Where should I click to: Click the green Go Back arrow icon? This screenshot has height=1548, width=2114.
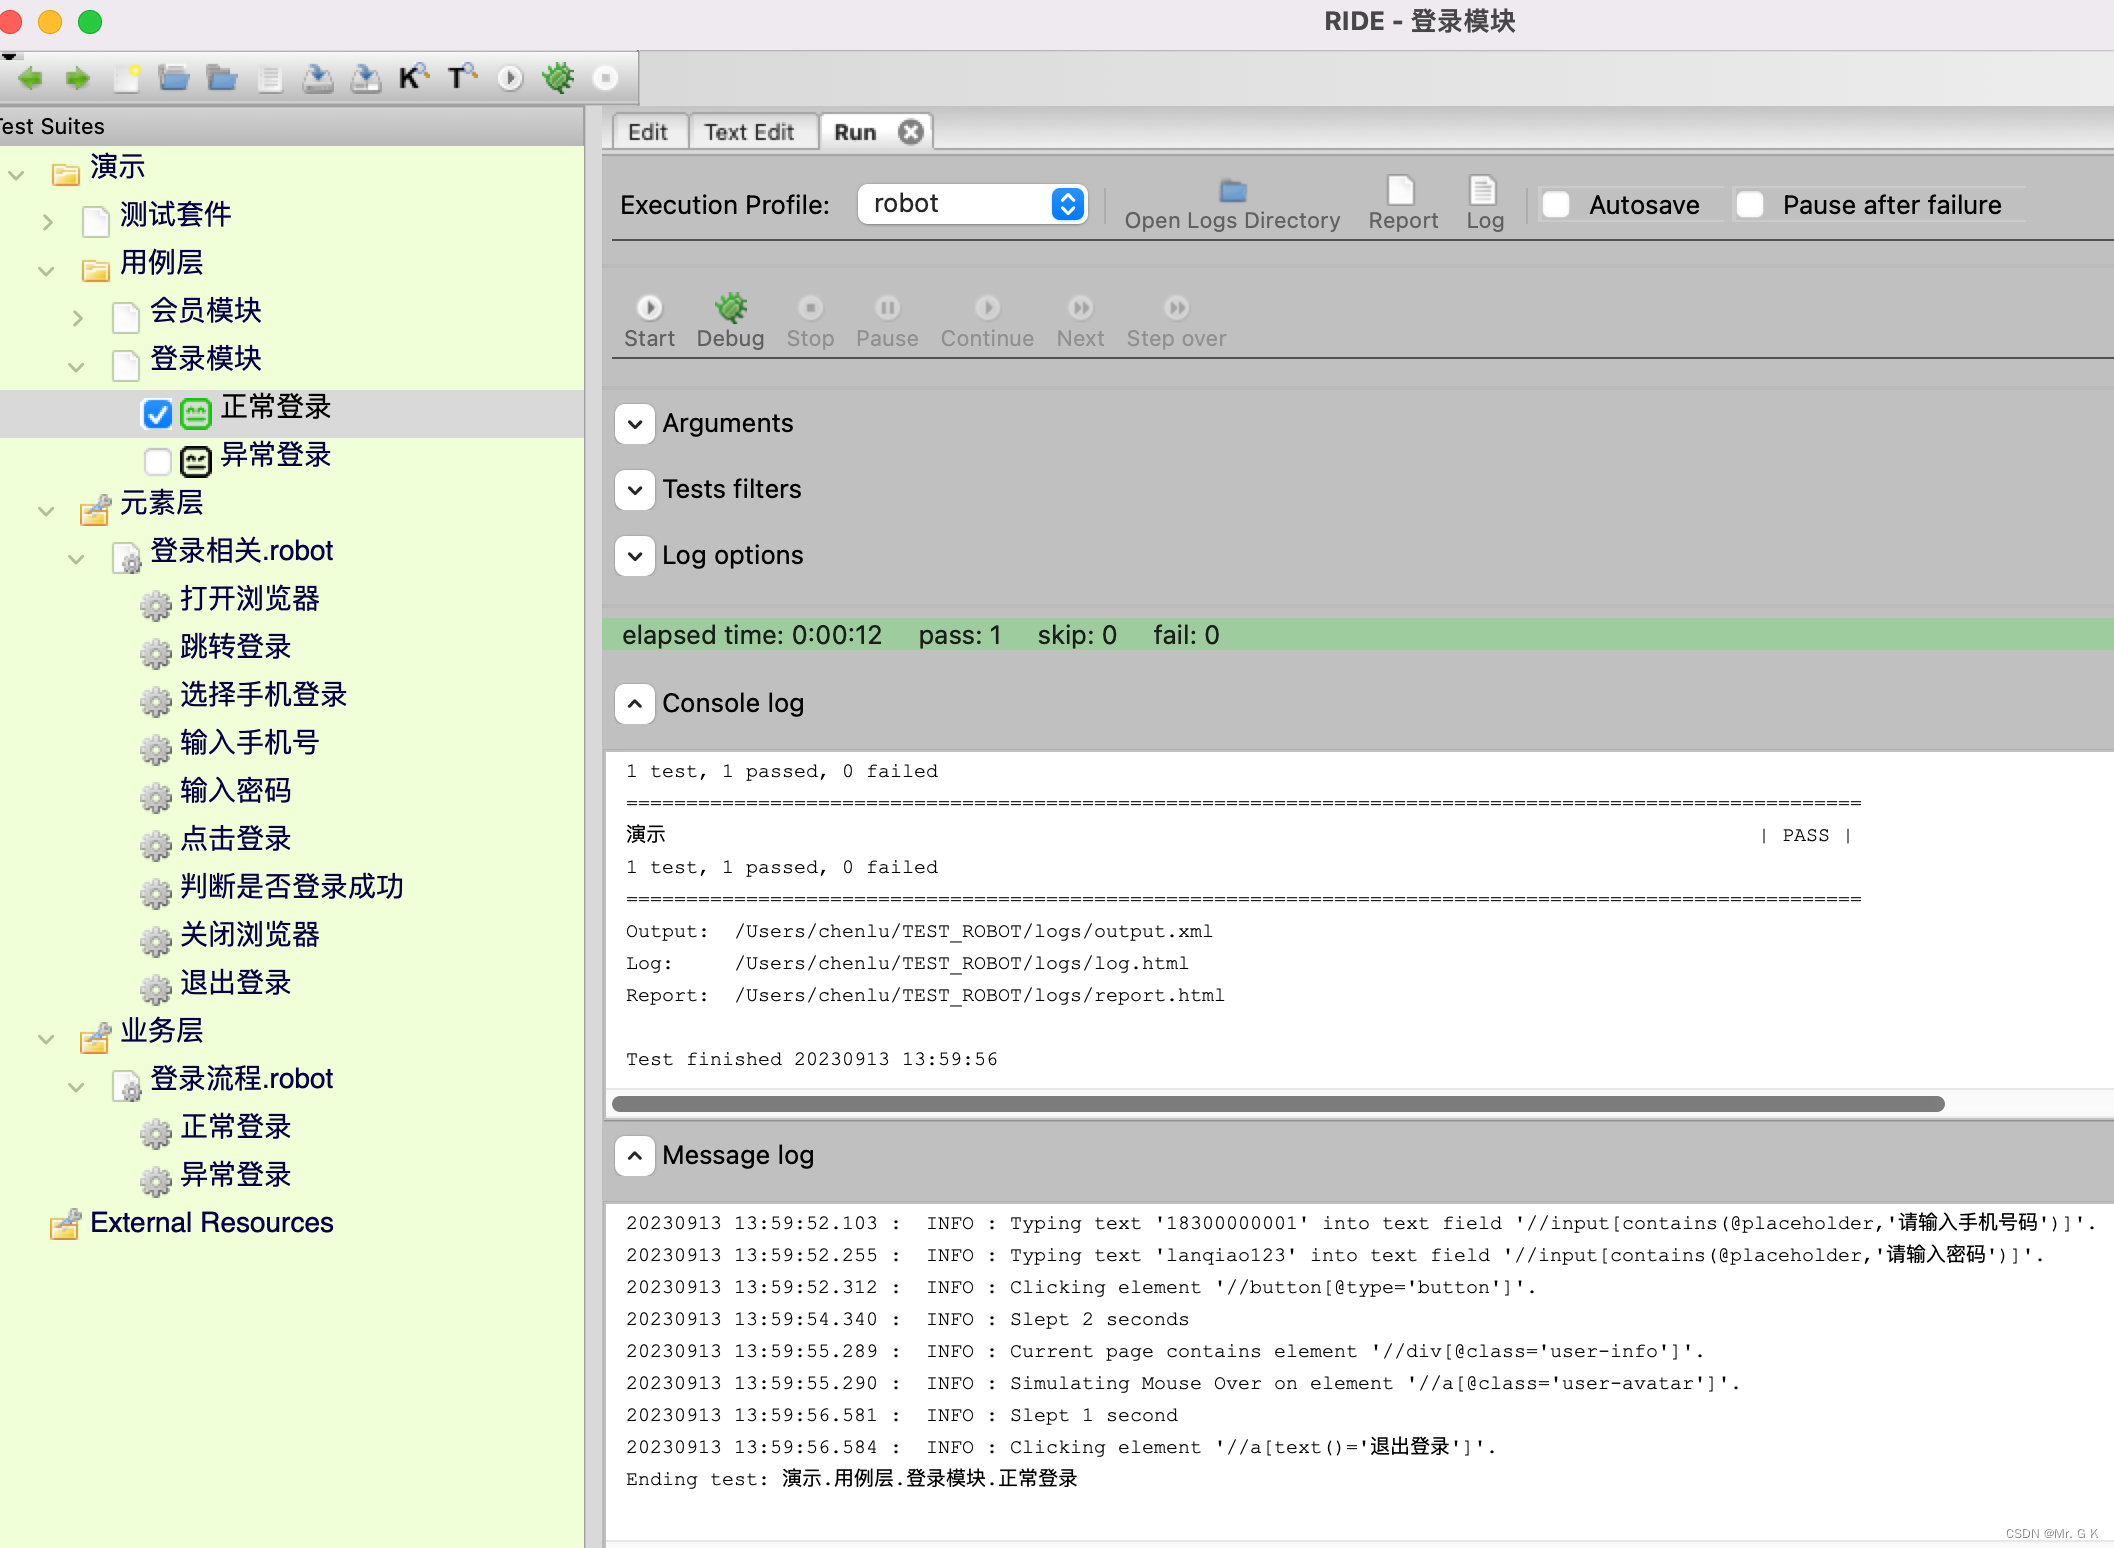click(x=30, y=78)
